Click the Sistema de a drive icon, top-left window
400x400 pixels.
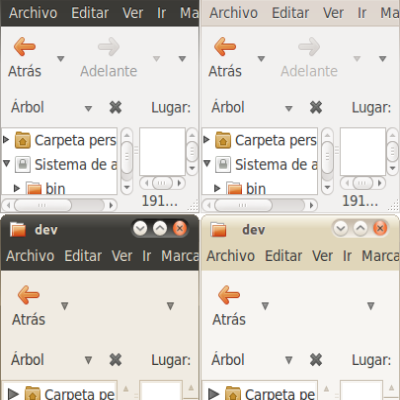pos(23,164)
